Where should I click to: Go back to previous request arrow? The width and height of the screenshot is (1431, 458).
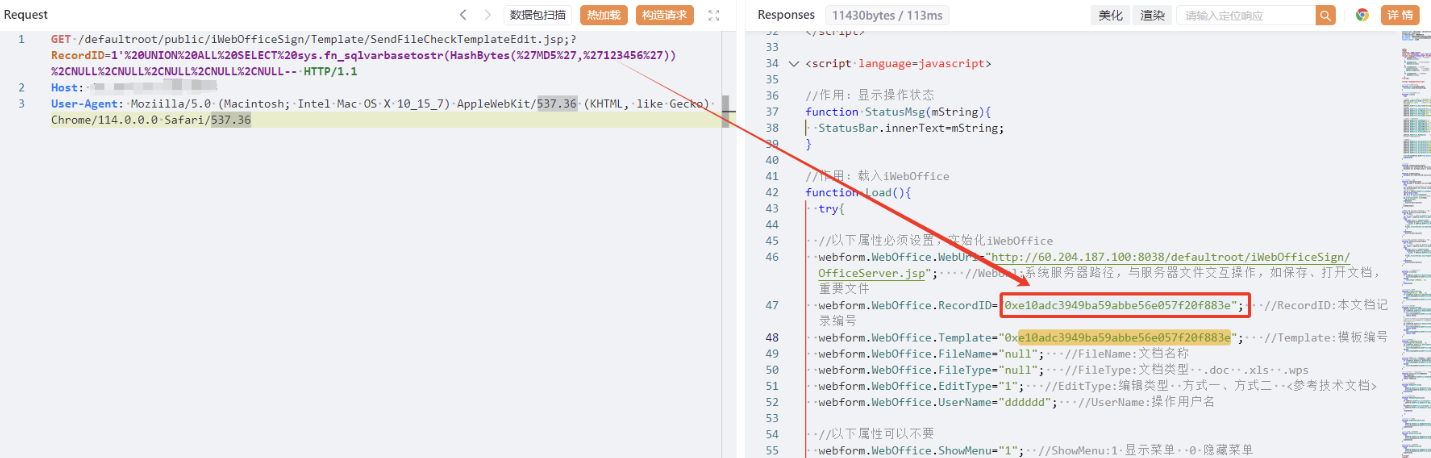click(x=463, y=15)
